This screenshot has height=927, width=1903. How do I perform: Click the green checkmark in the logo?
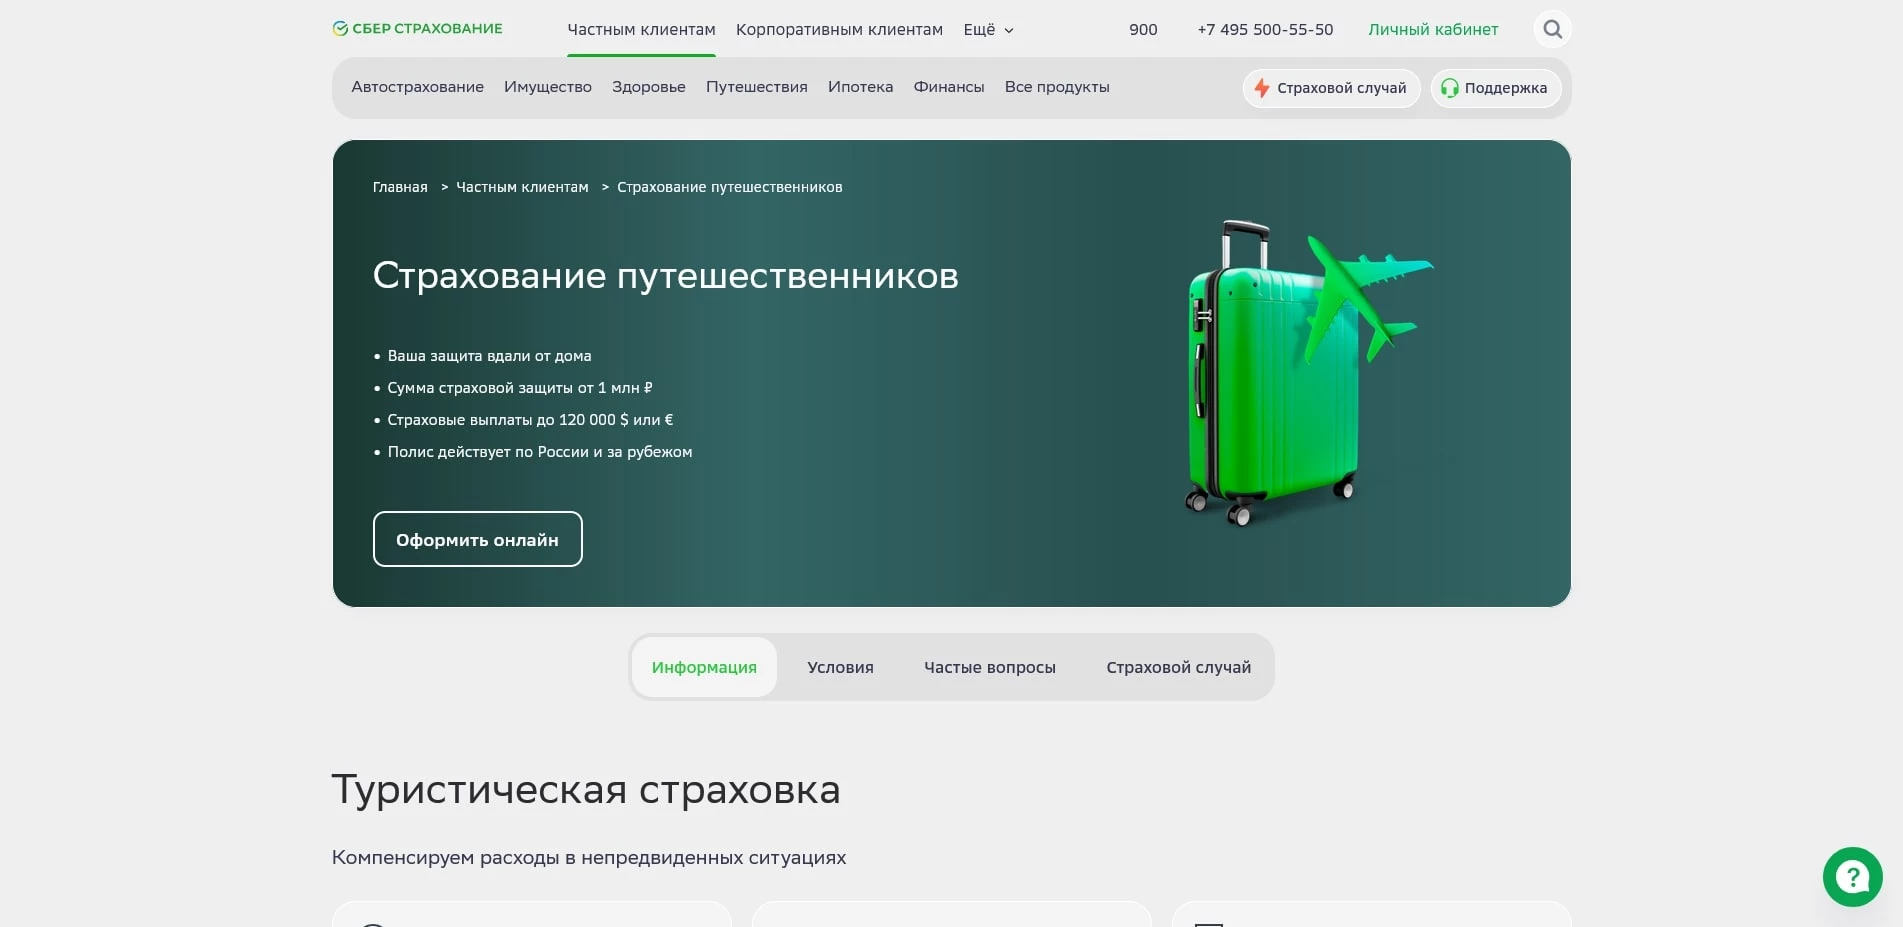[x=339, y=28]
